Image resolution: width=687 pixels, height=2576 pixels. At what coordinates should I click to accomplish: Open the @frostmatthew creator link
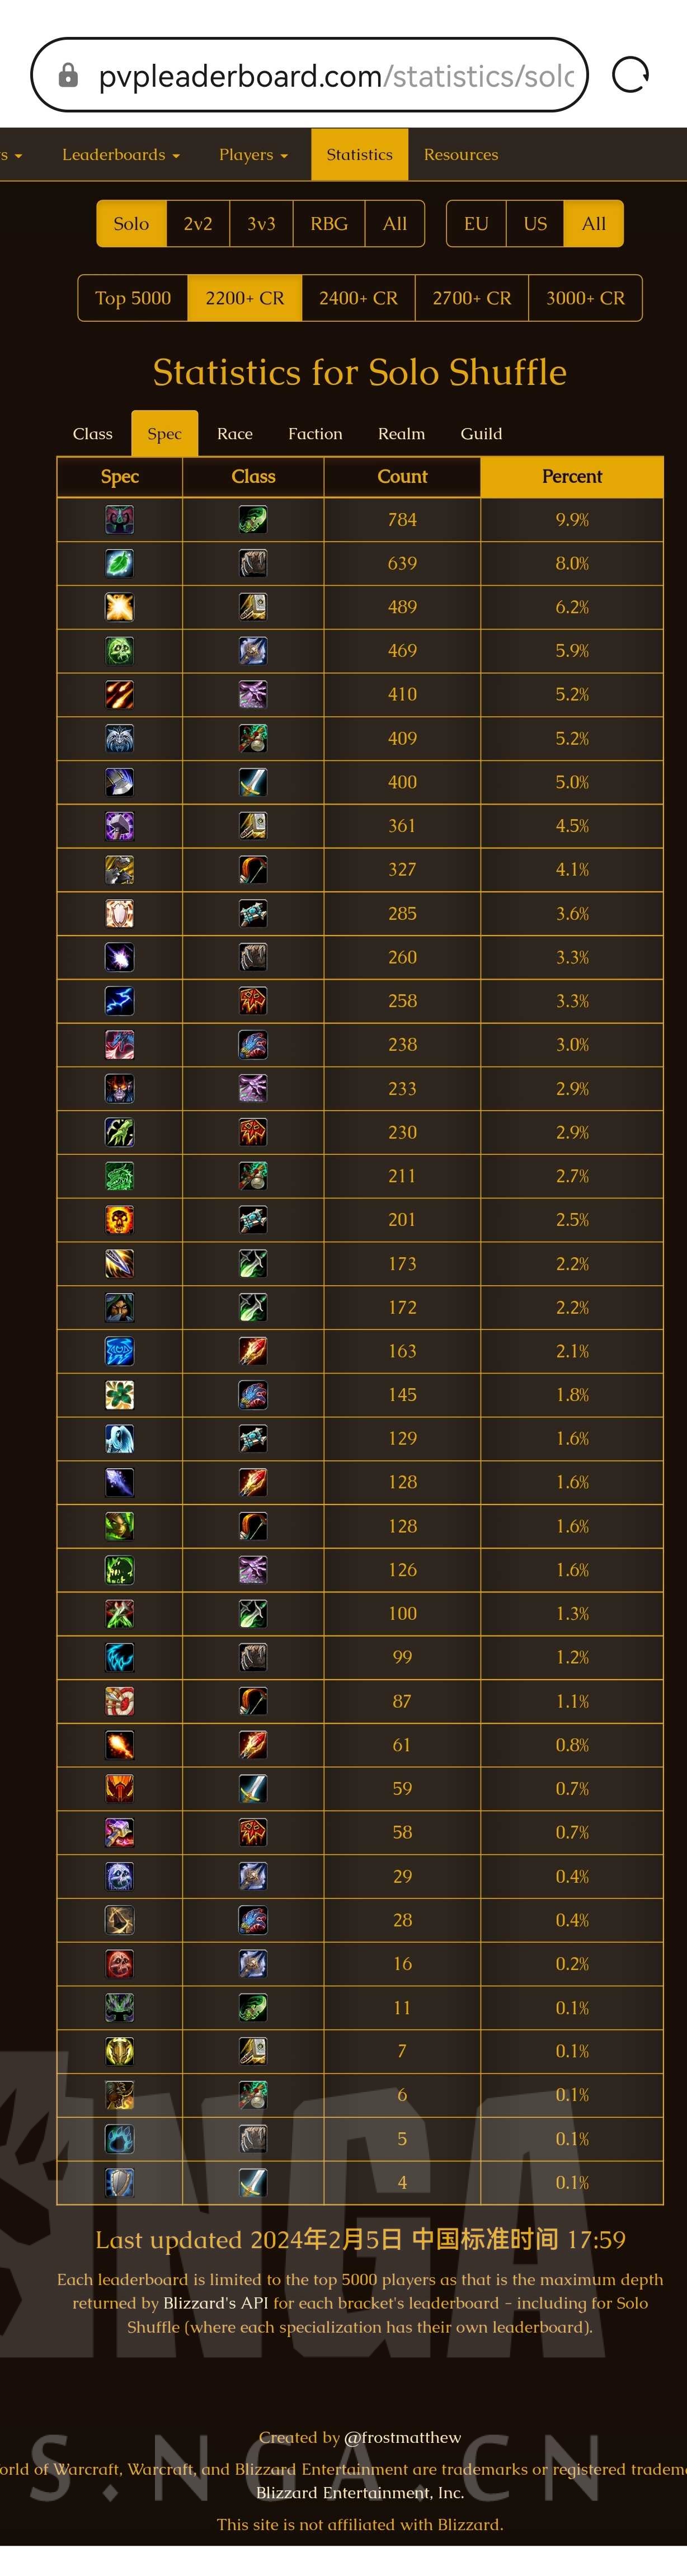pyautogui.click(x=402, y=2437)
